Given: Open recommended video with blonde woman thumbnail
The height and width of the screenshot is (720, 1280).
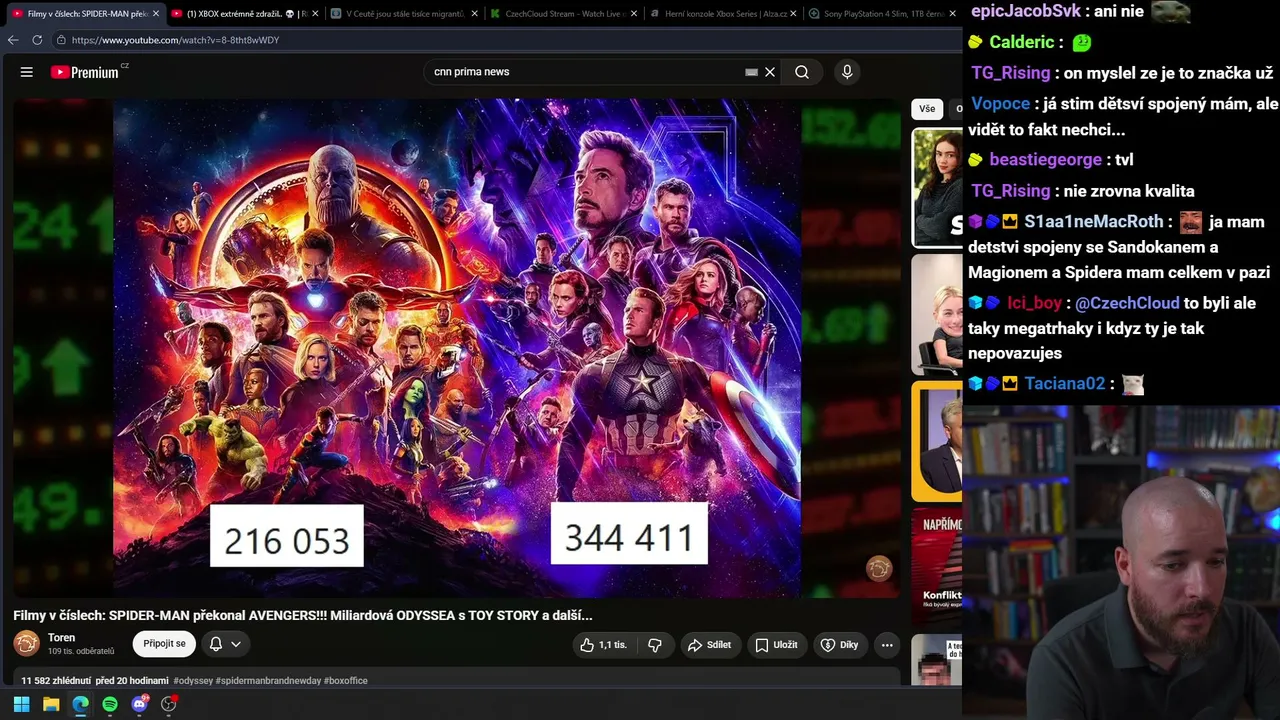Looking at the screenshot, I should click(937, 314).
